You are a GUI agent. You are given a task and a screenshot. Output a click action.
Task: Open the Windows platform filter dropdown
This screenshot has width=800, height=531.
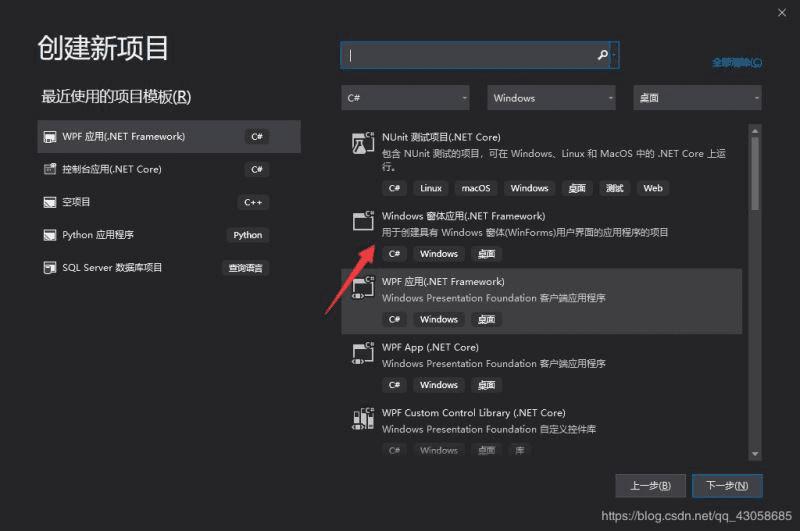[x=551, y=98]
